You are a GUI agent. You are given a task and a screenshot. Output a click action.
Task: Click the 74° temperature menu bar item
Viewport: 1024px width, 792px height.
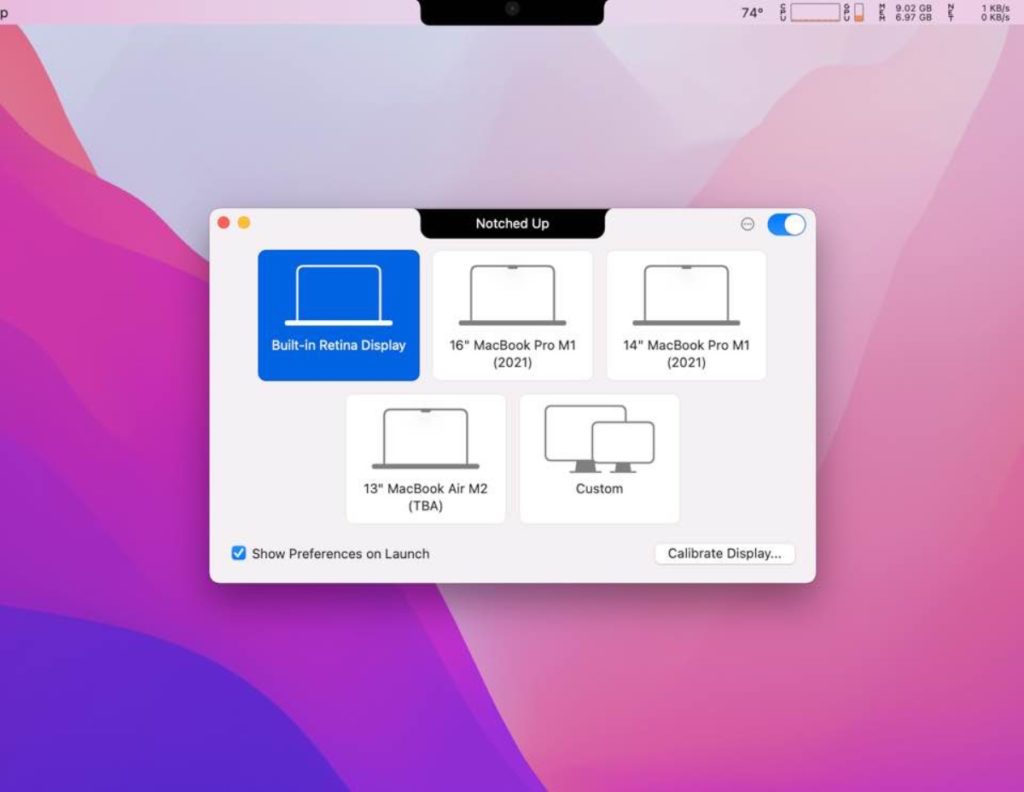coord(751,13)
